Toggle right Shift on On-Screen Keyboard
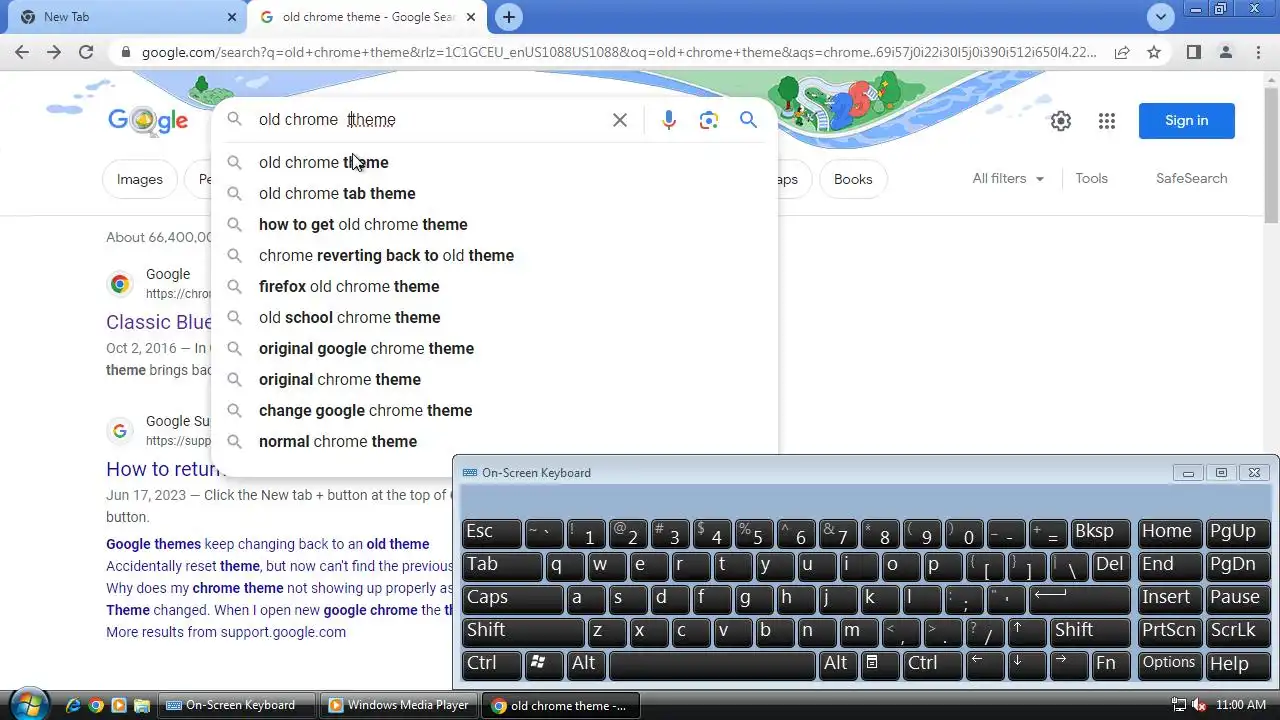The width and height of the screenshot is (1280, 720). [x=1089, y=631]
